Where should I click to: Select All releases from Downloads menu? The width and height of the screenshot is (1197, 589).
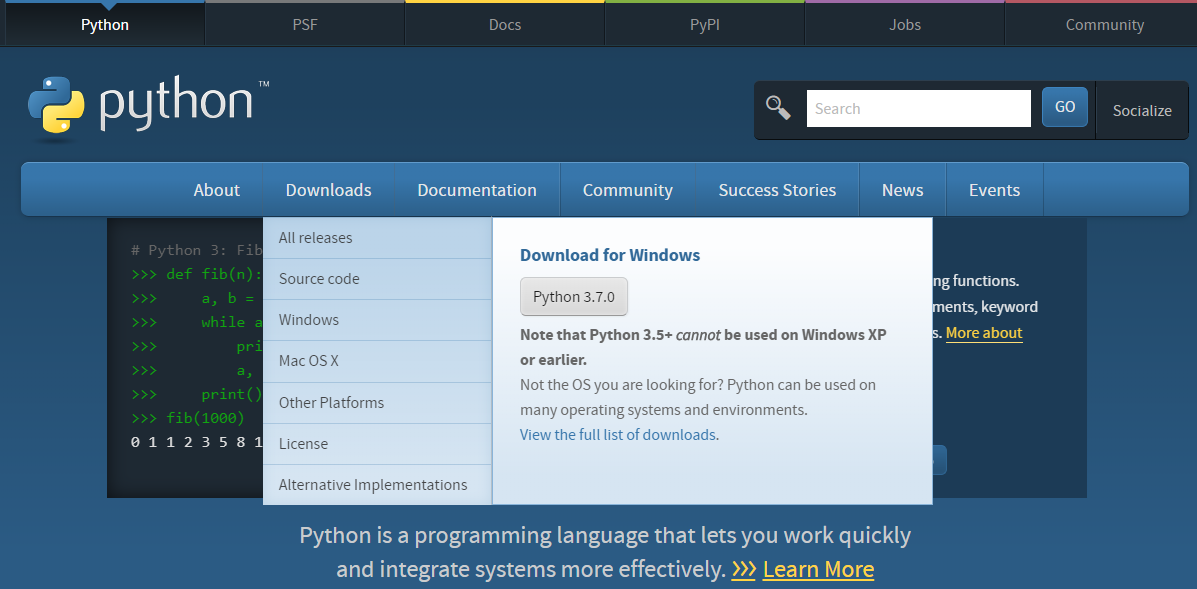pos(316,238)
